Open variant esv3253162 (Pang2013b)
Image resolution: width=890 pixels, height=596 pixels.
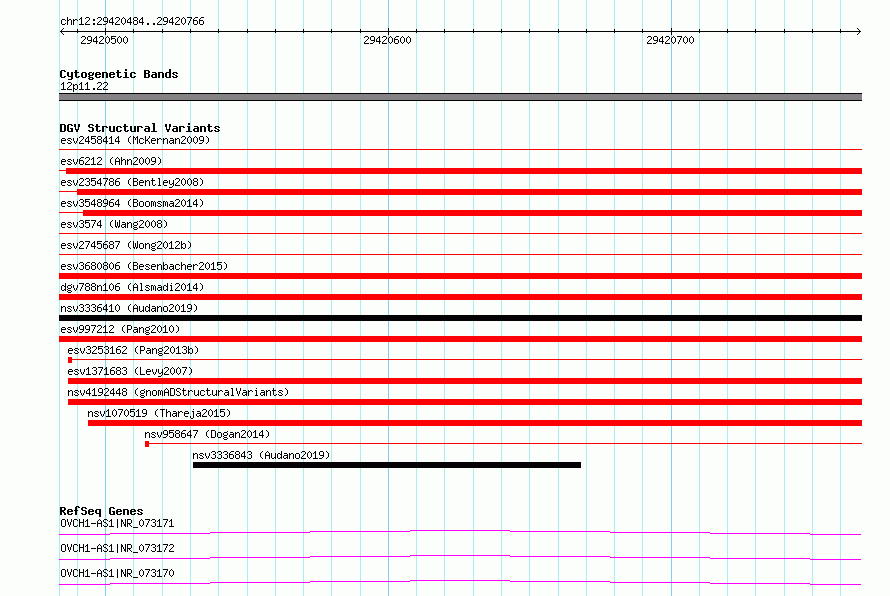(x=133, y=350)
